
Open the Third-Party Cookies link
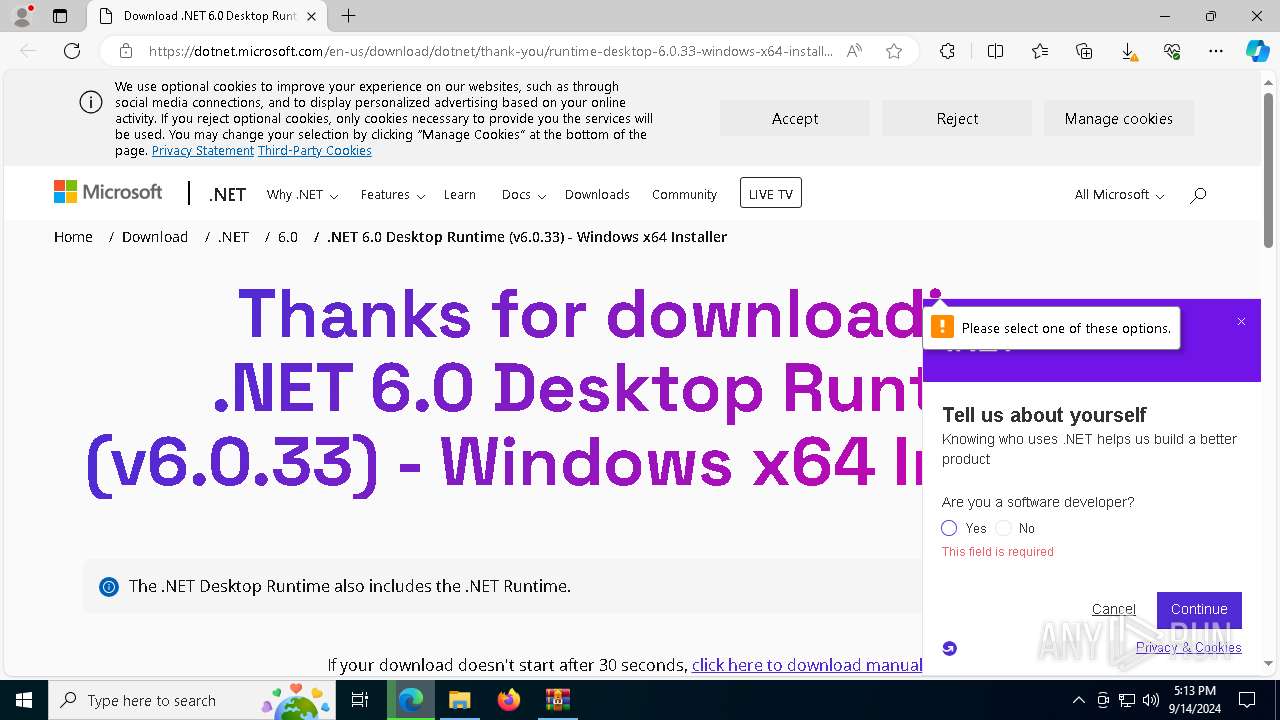point(315,151)
